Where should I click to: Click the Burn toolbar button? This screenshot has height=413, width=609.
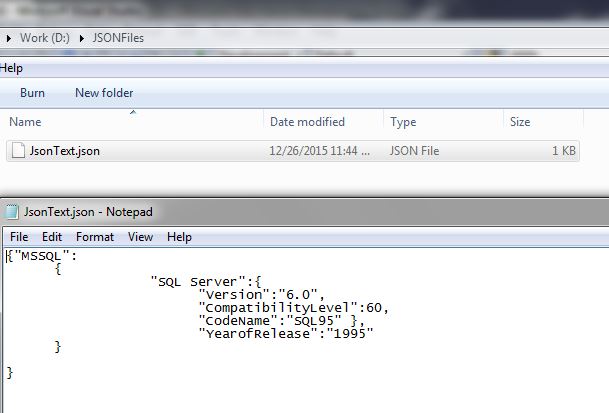click(32, 93)
